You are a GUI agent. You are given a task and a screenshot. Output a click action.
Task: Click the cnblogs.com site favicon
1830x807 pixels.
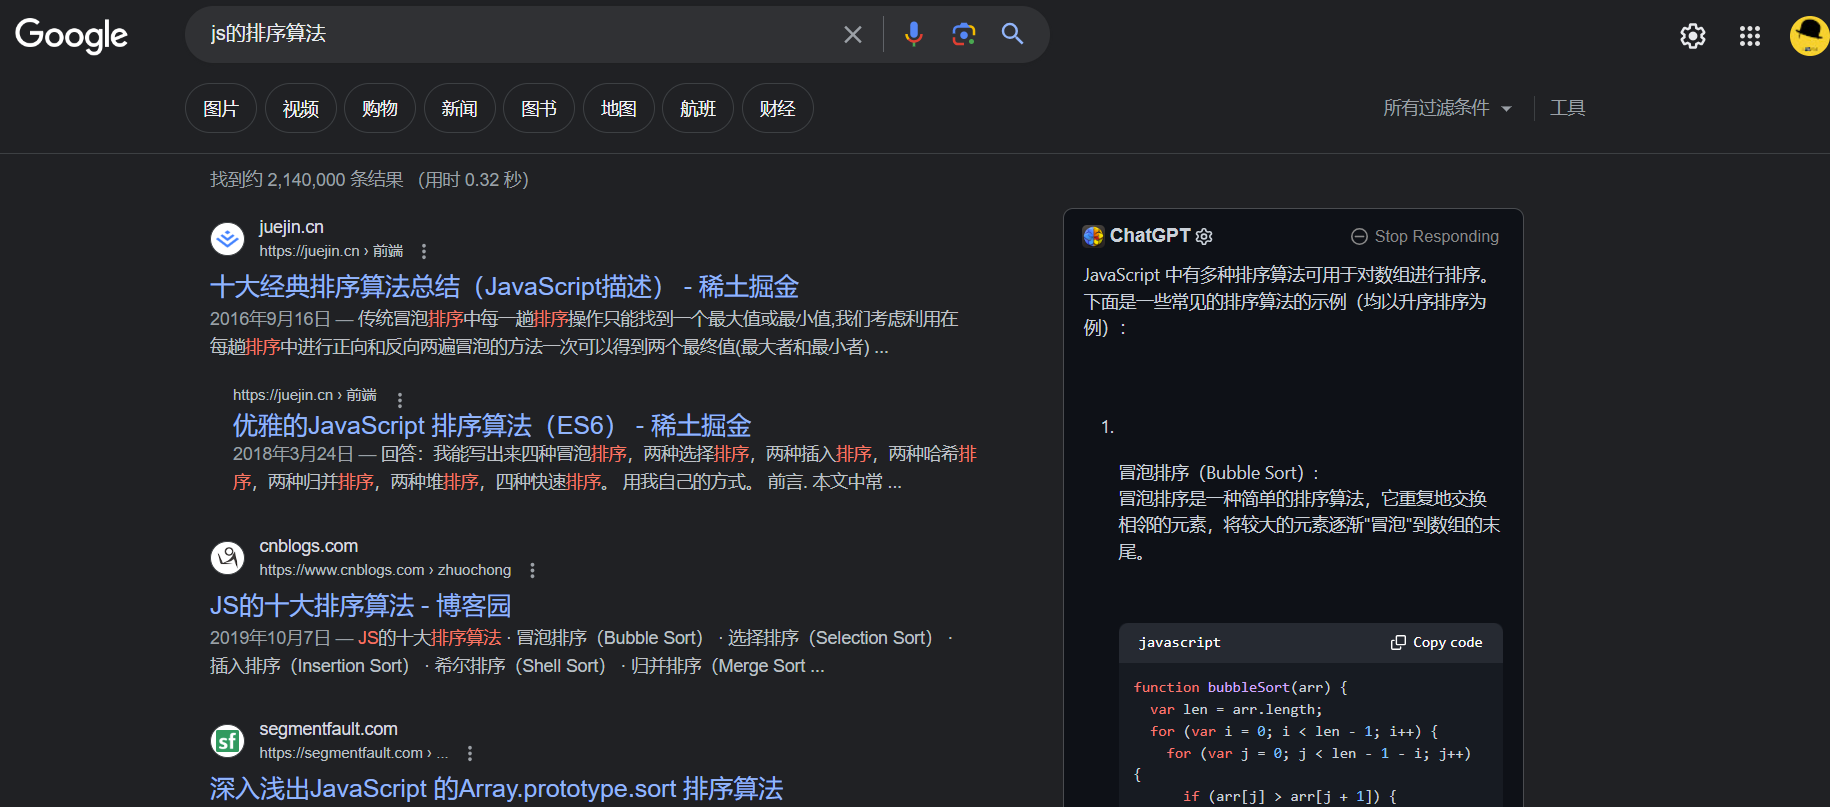(228, 558)
